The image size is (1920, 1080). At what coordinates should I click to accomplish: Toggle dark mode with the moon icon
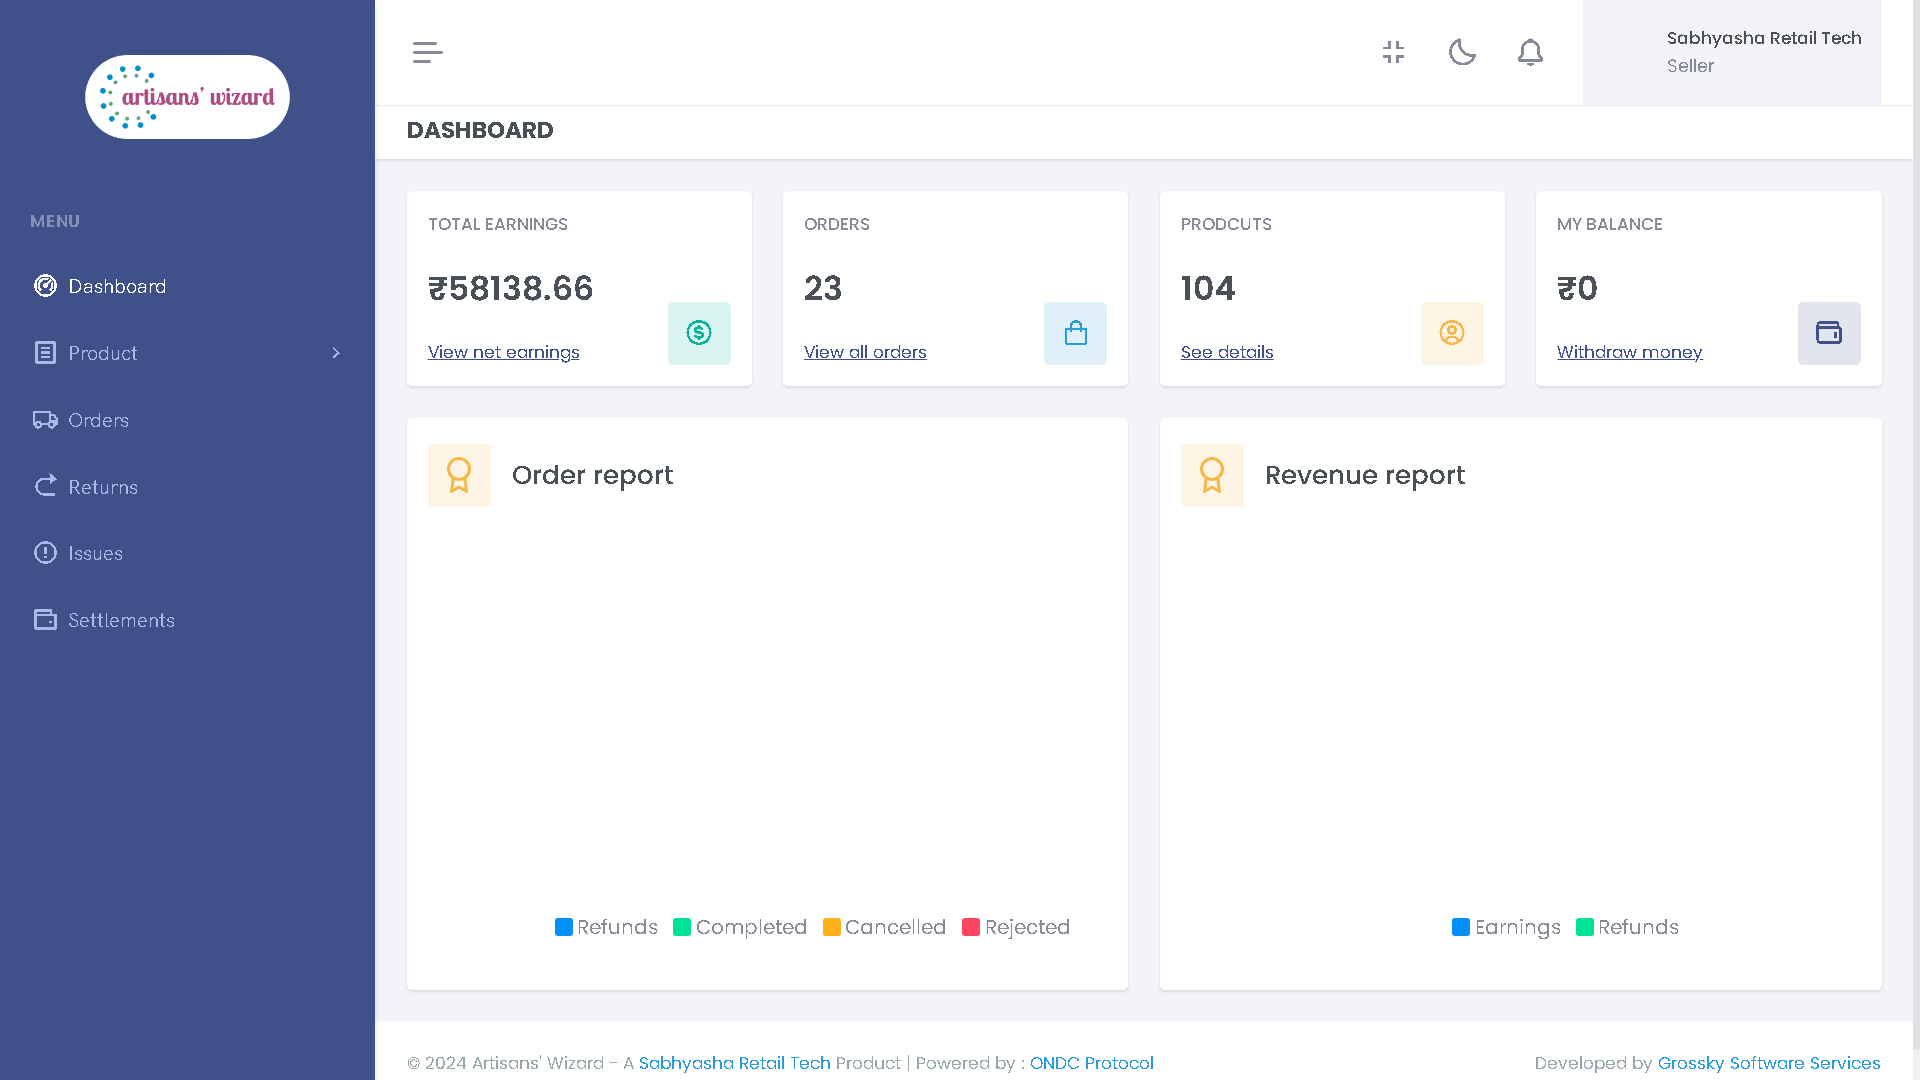[1462, 52]
